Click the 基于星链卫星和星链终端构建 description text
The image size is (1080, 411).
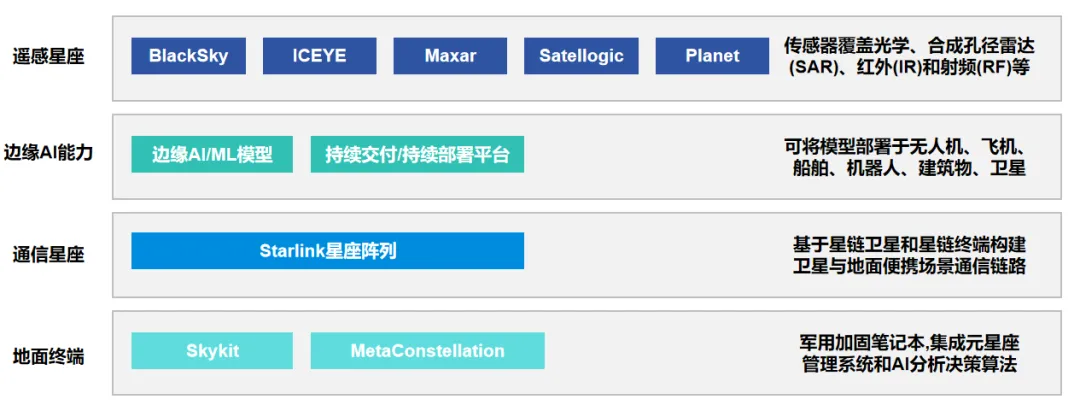click(x=907, y=244)
